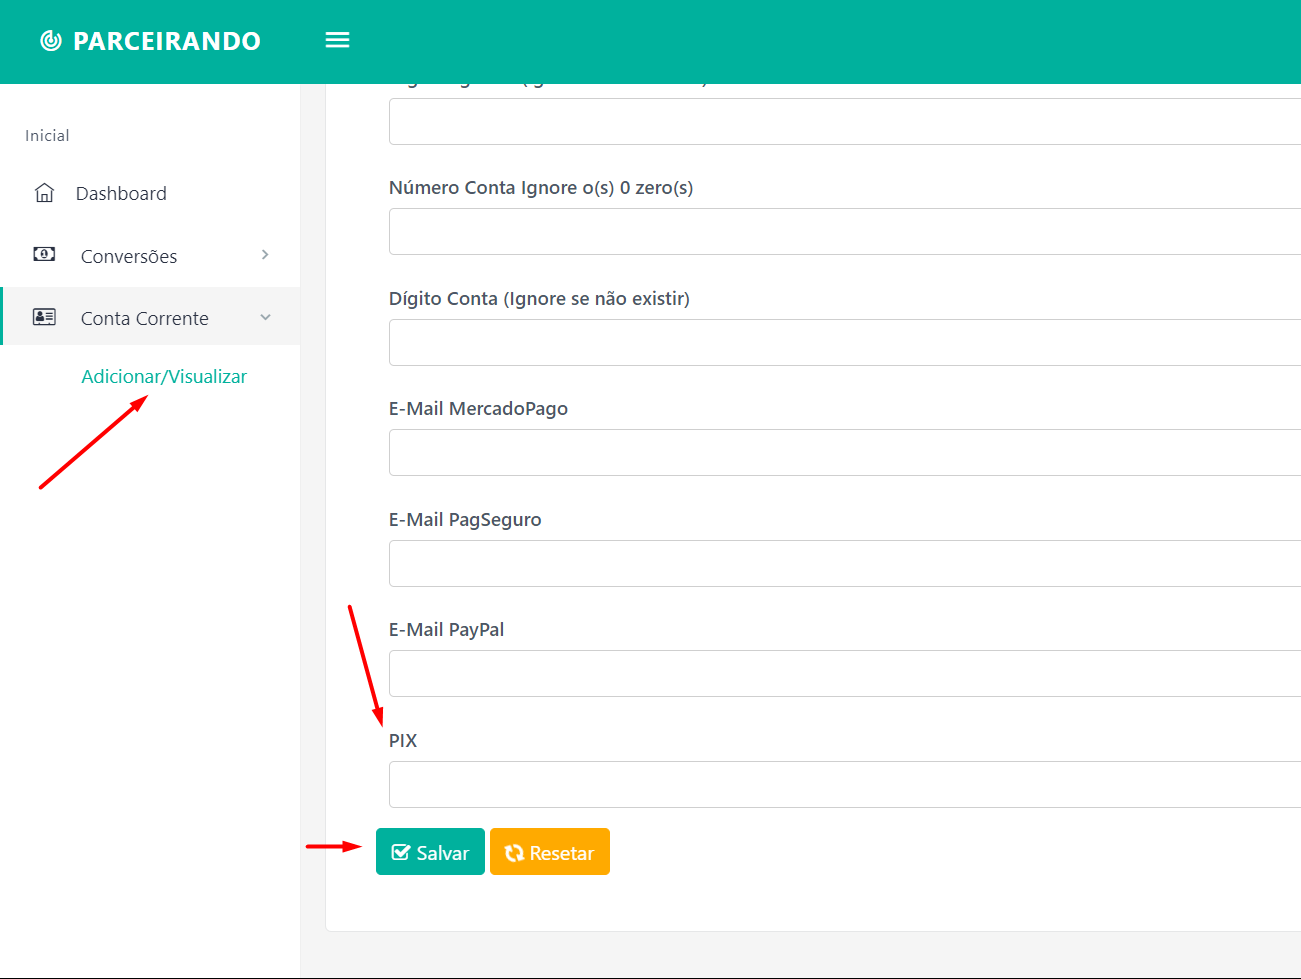Click the PARCEIRANDO brand name
Viewport: 1301px width, 979px height.
click(x=167, y=41)
